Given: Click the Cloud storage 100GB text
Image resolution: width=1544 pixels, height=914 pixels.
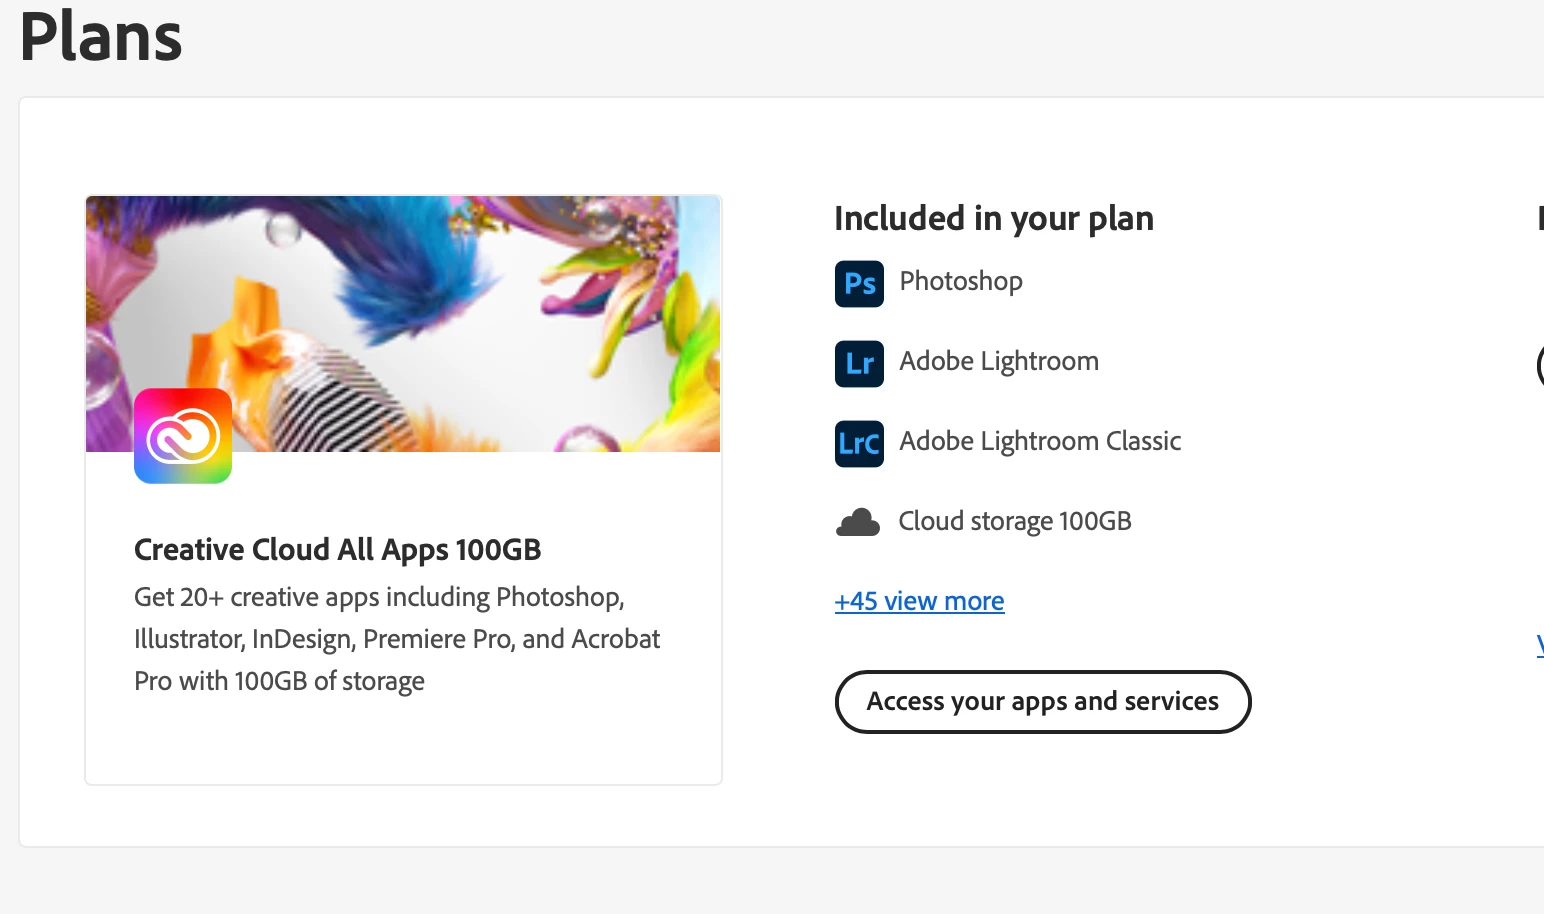Looking at the screenshot, I should [x=1015, y=521].
